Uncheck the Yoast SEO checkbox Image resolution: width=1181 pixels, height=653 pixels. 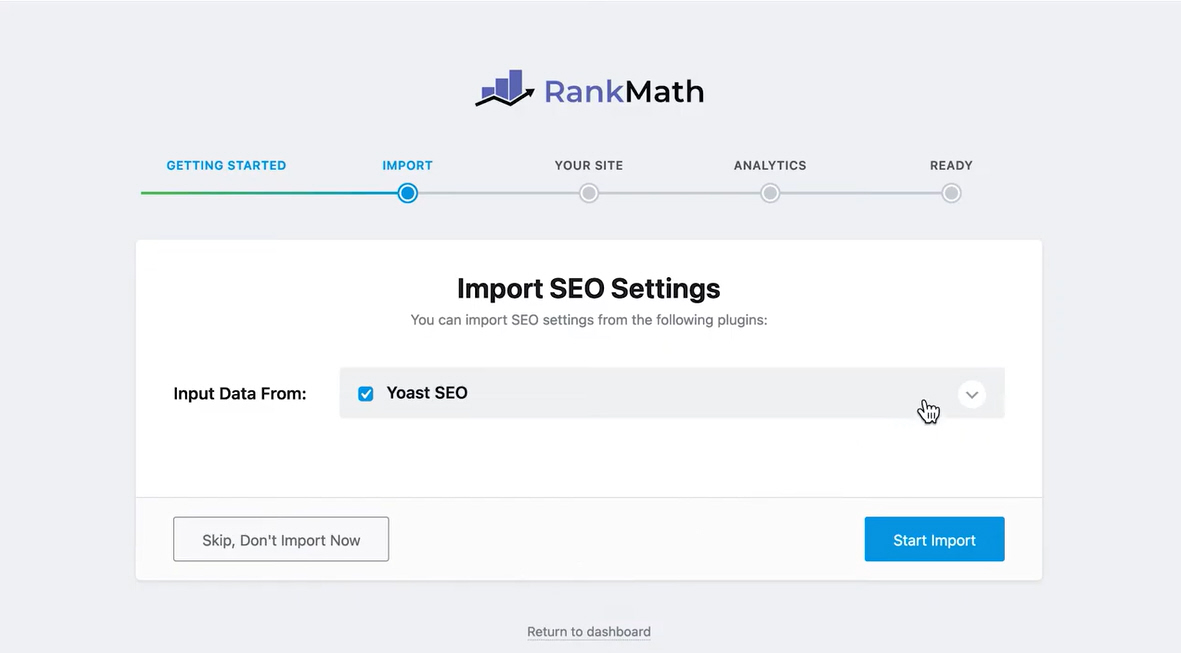point(365,394)
